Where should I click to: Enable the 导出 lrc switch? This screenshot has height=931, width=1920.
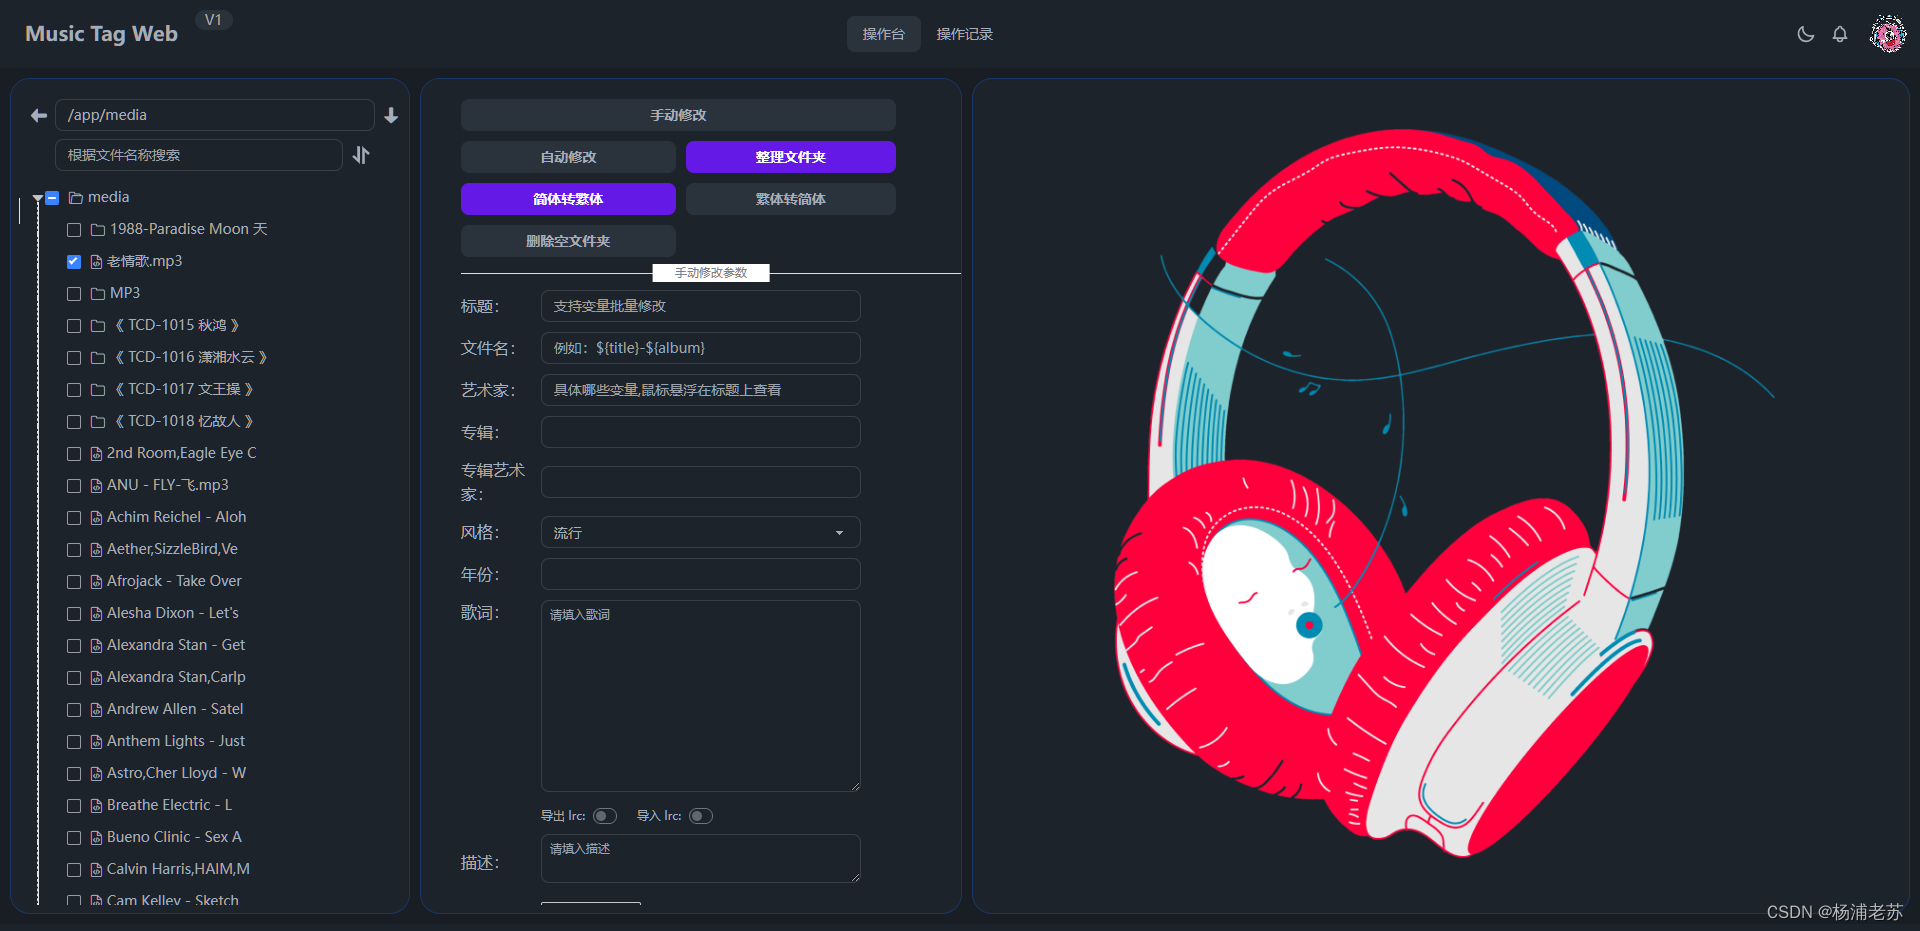coord(605,816)
